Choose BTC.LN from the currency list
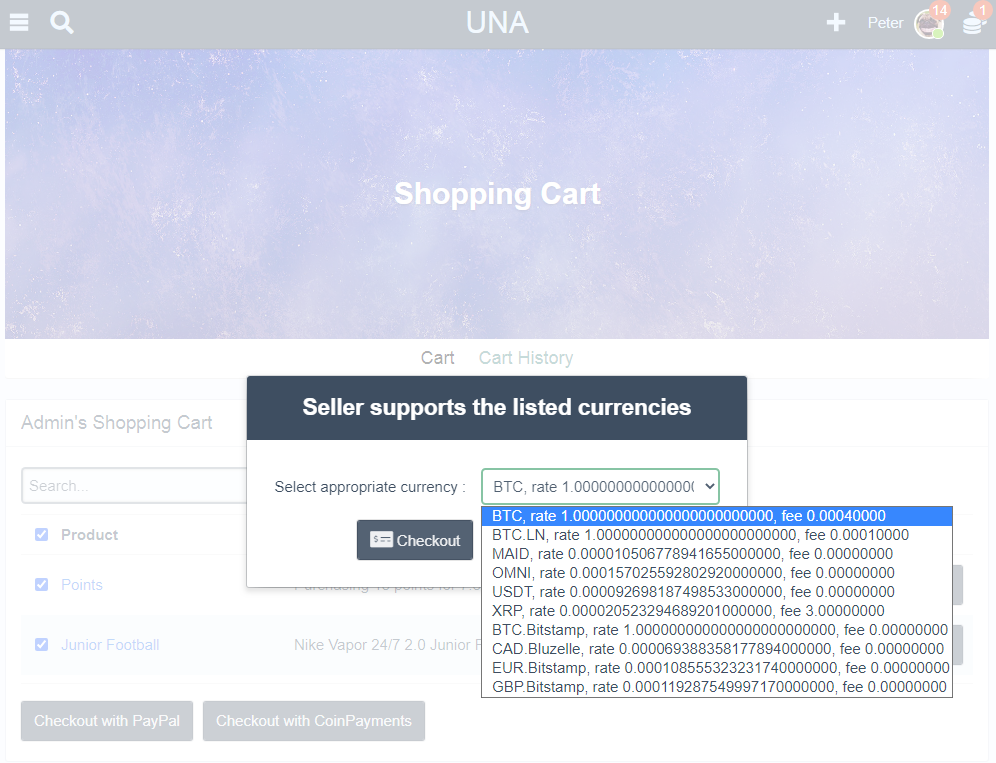This screenshot has width=996, height=763. tap(700, 535)
